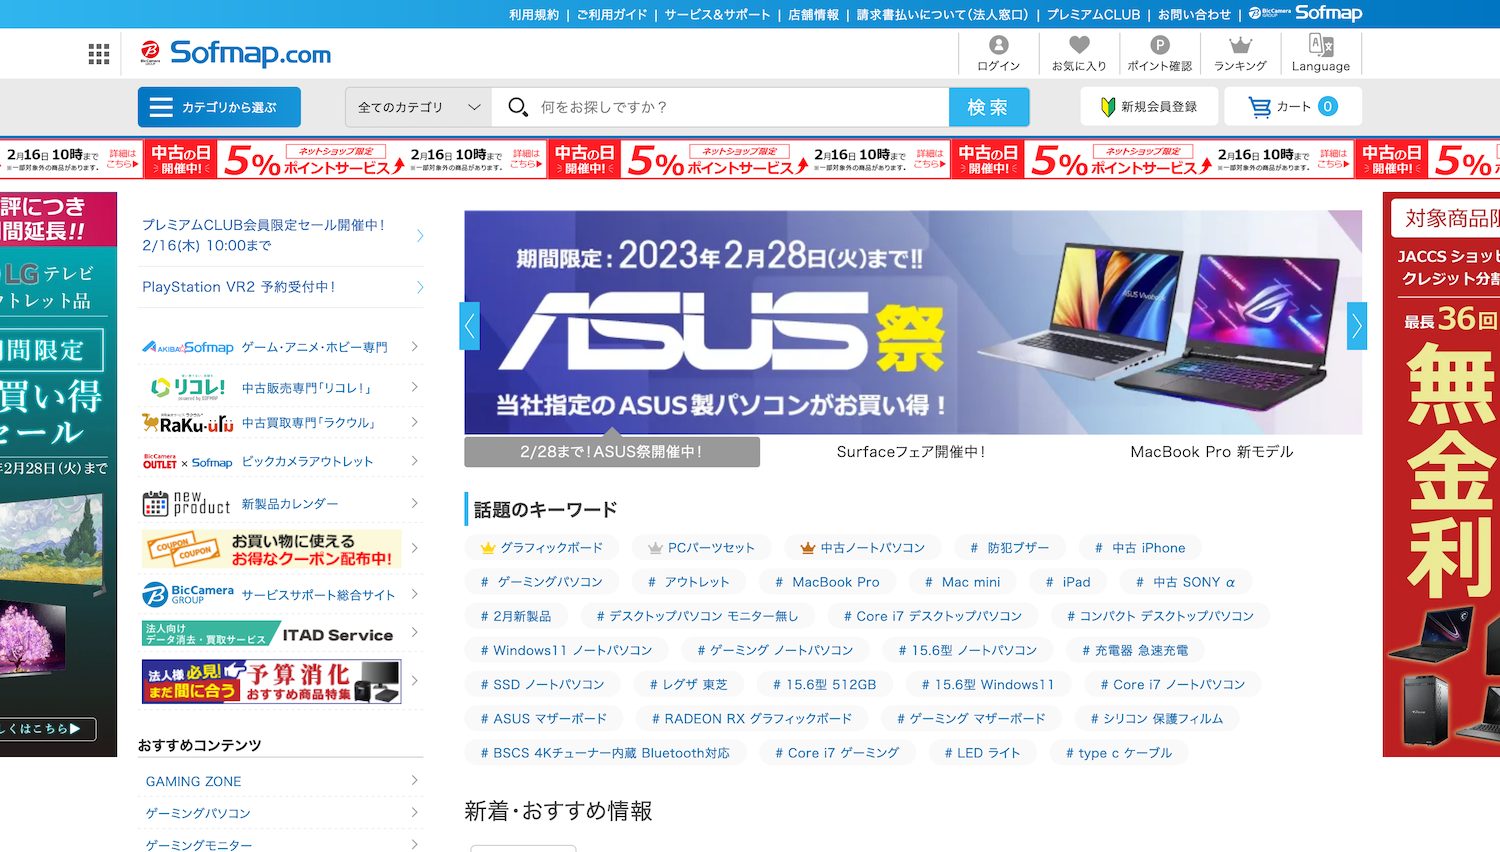Screen dimensions: 1500x852
Task: Click the apps grid icon beside the logo
Action: click(98, 54)
